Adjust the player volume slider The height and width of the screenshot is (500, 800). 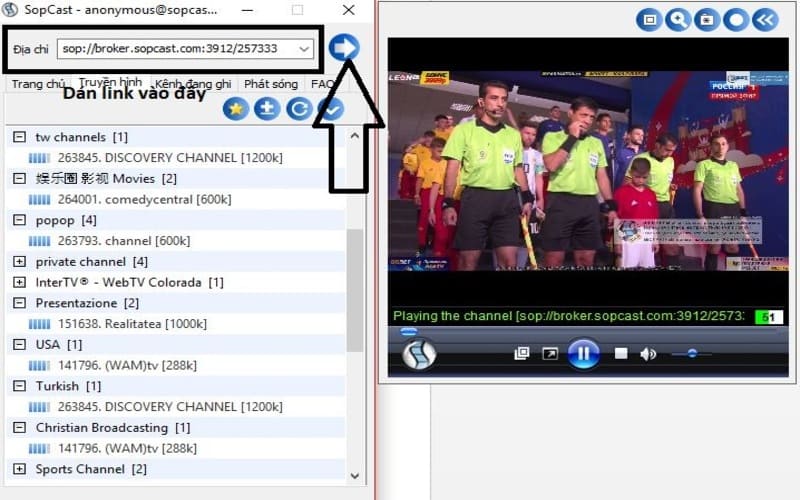[691, 353]
